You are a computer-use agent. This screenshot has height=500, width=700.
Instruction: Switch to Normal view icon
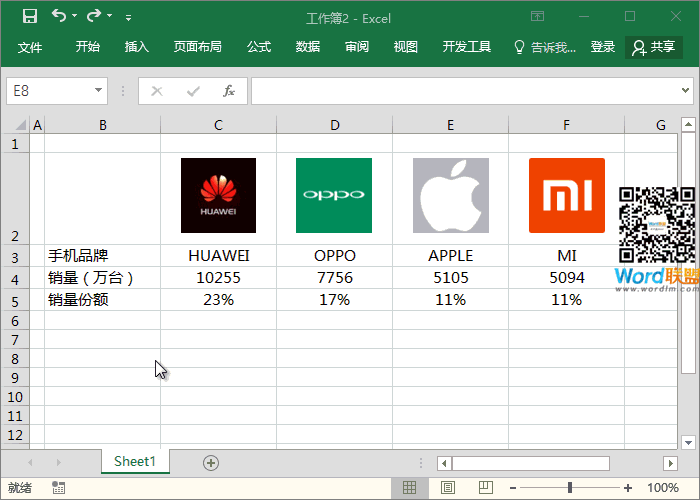click(409, 488)
